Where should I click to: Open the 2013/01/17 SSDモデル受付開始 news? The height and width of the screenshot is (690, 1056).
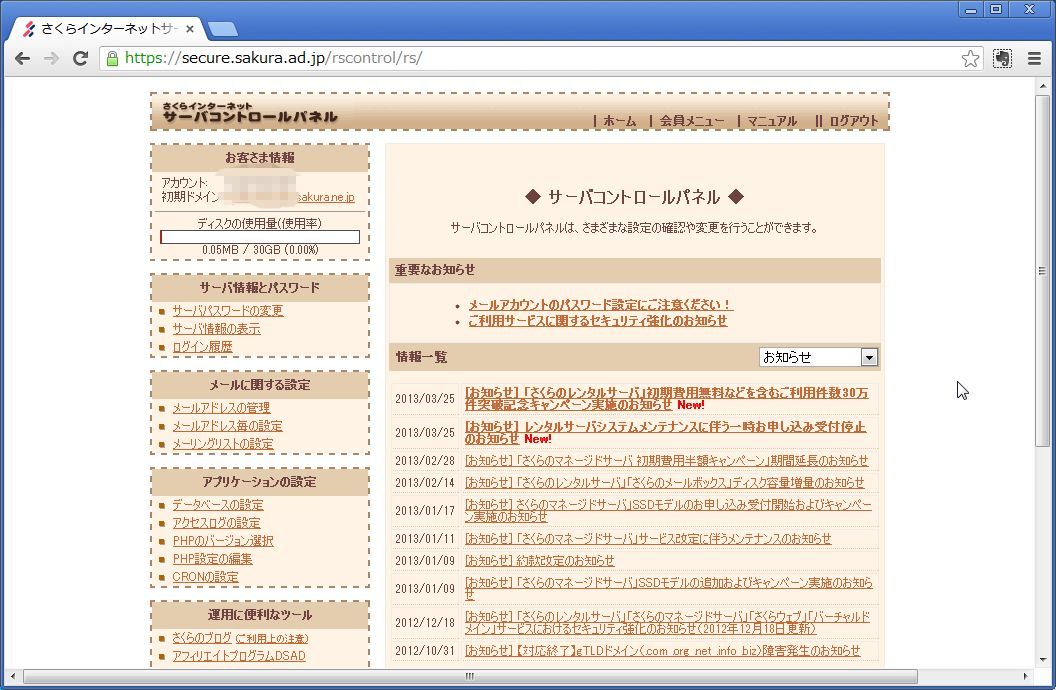(x=668, y=510)
